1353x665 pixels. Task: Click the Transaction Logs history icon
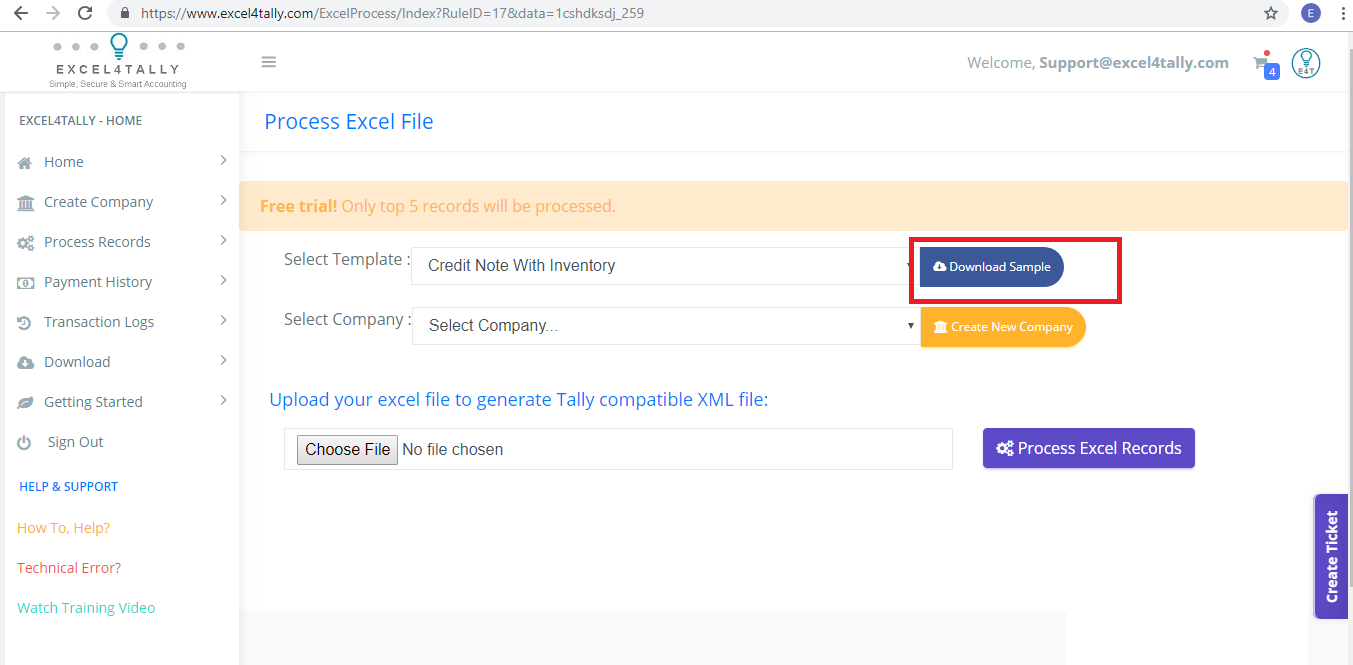point(25,323)
